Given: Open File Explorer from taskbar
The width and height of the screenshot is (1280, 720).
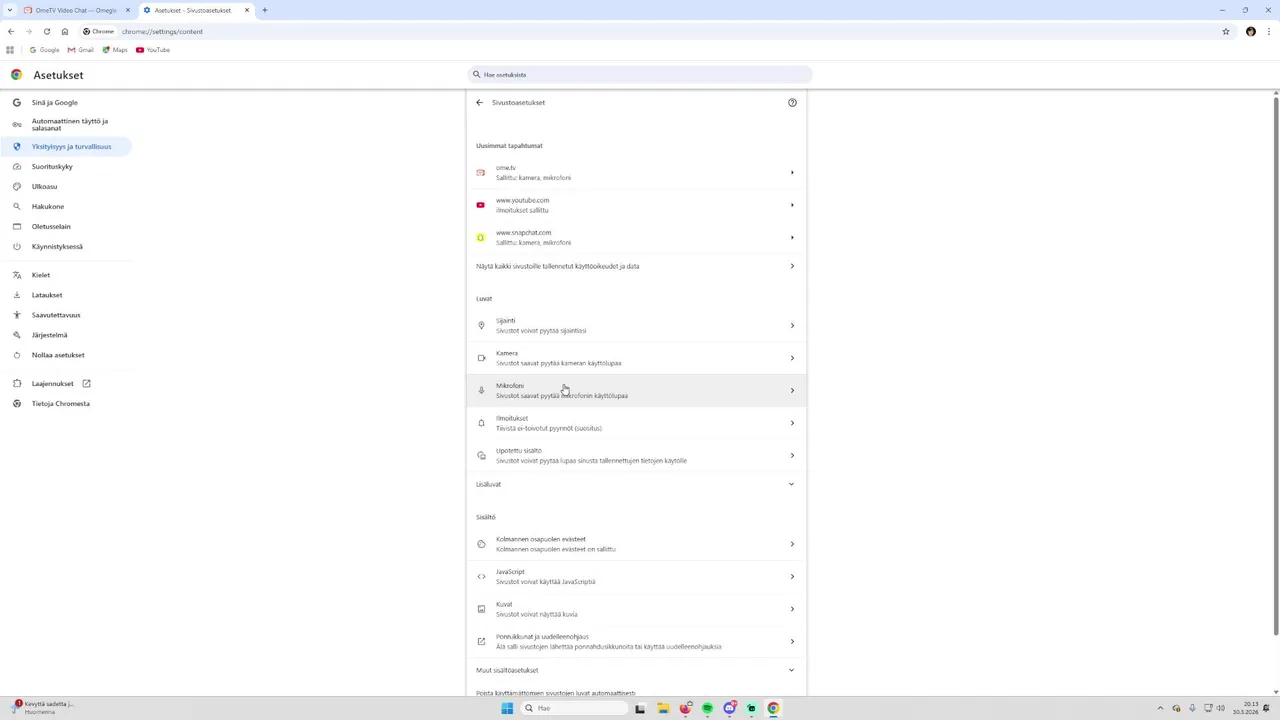Looking at the screenshot, I should tap(662, 708).
